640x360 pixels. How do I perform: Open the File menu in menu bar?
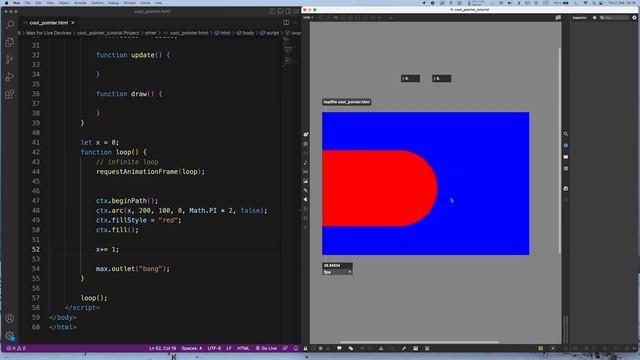click(28, 3)
